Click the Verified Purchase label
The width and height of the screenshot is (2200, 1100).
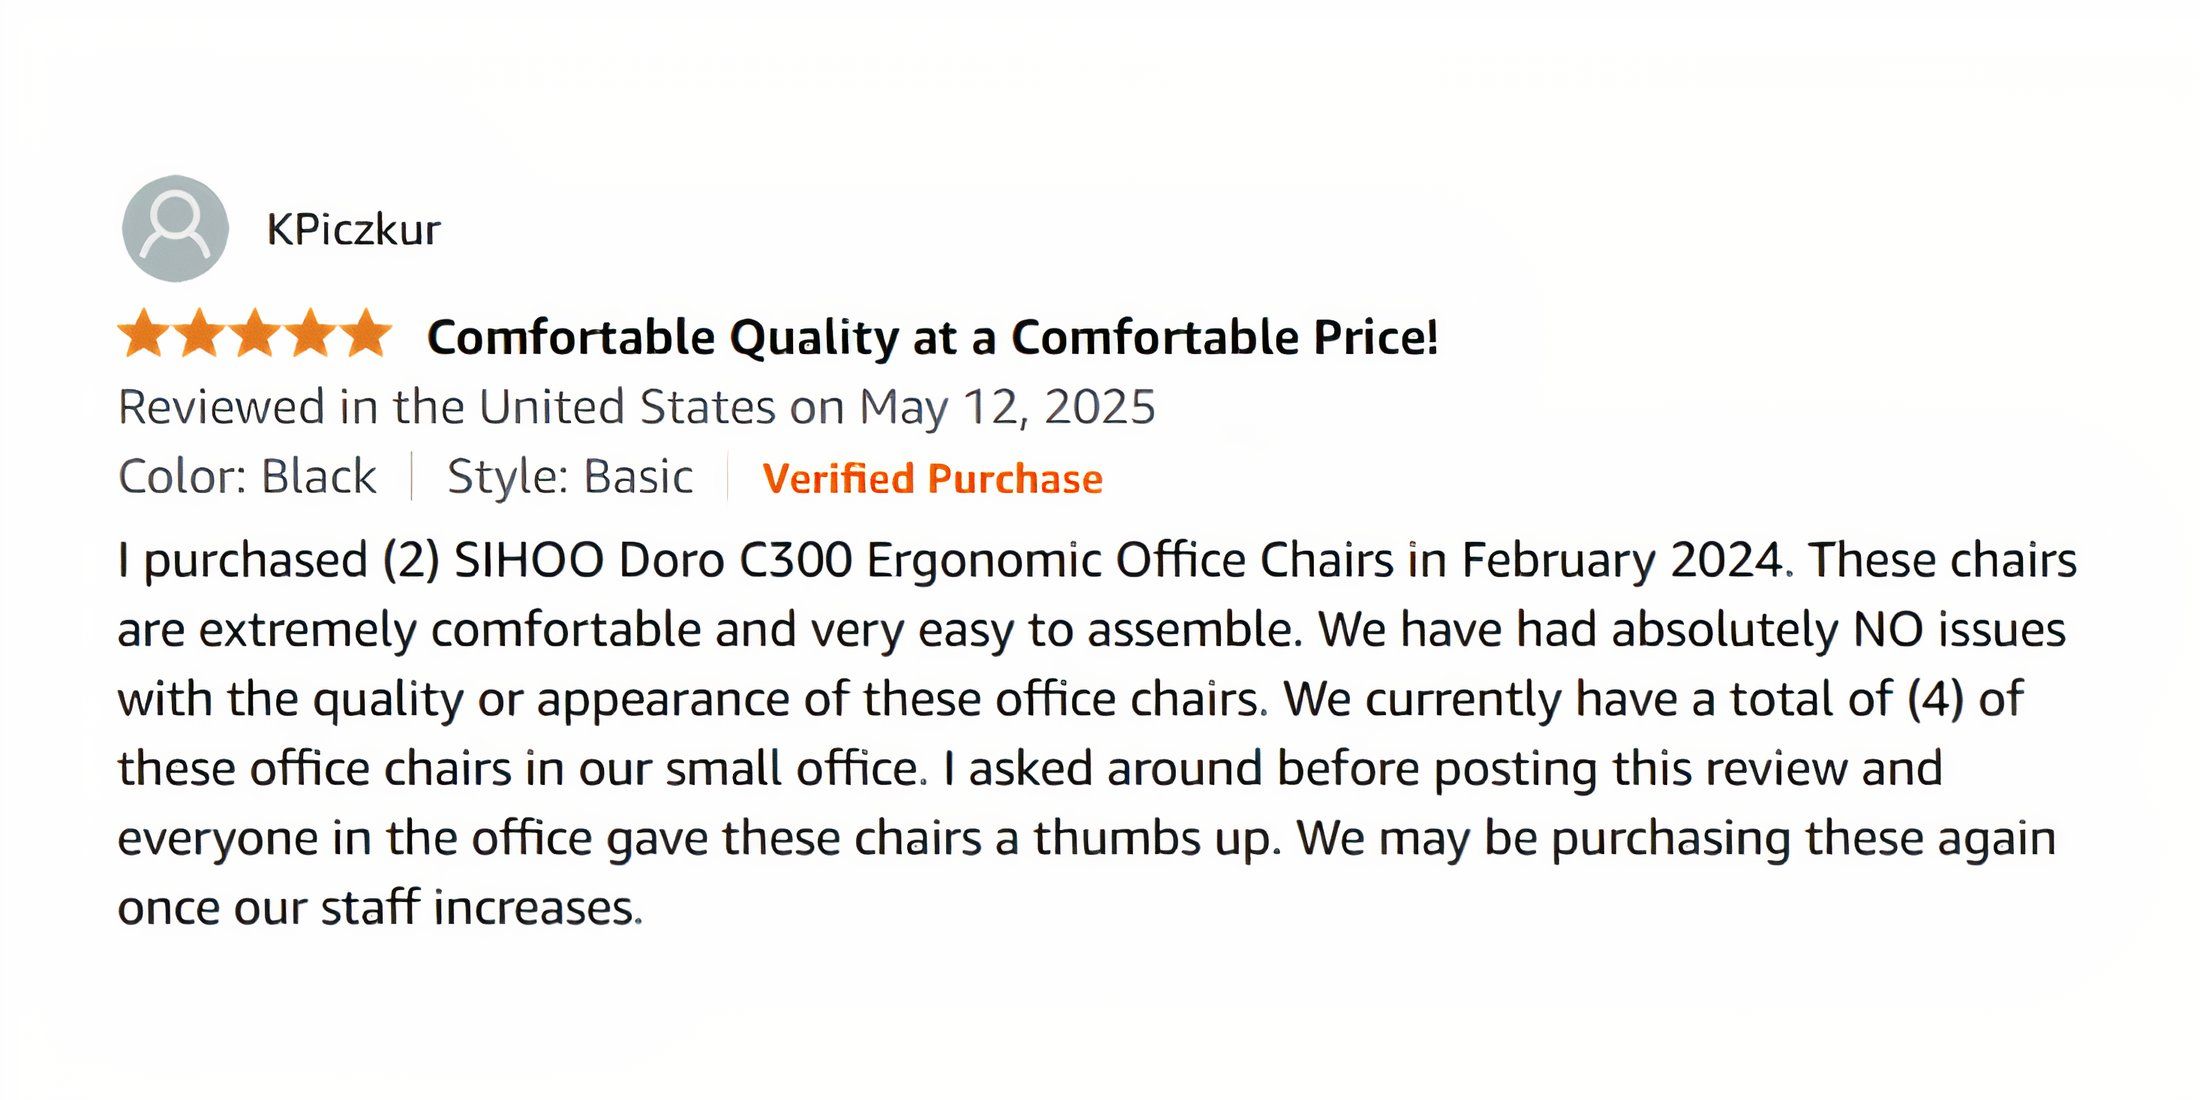click(932, 479)
